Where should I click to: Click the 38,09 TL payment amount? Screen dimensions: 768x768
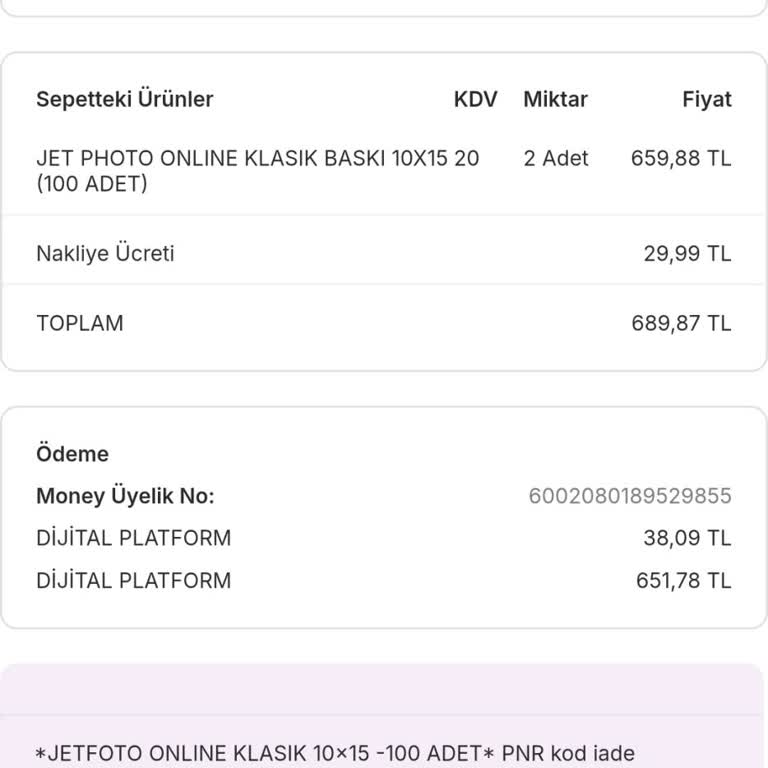[x=687, y=538]
